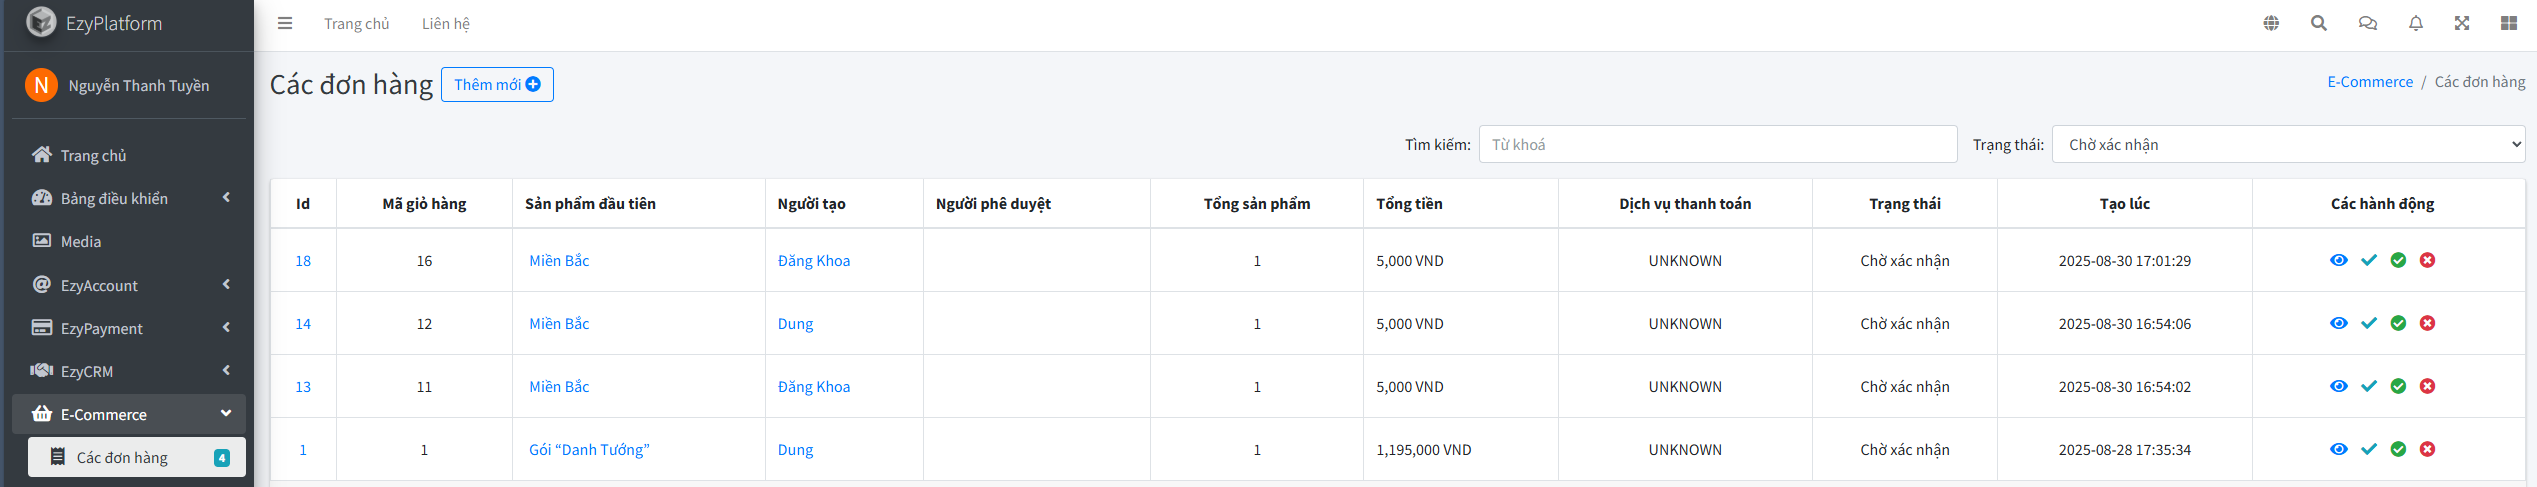2537x487 pixels.
Task: Click the Từ khoá search field
Action: pos(1717,144)
